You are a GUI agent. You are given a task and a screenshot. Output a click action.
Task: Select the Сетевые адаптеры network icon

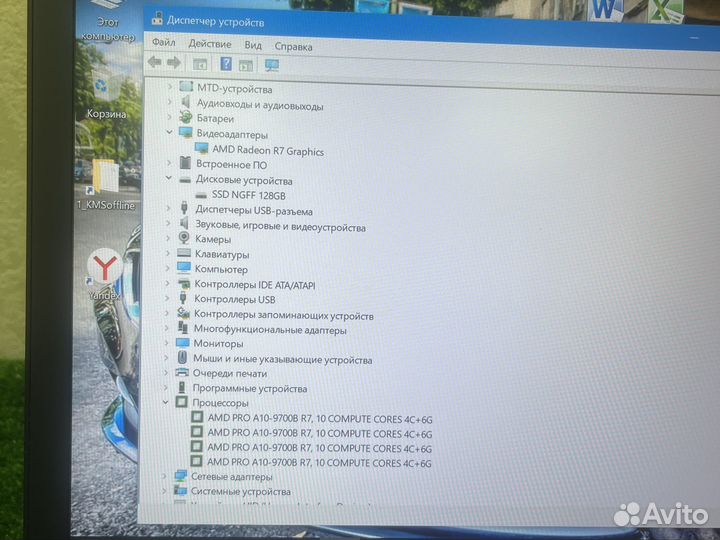[180, 476]
